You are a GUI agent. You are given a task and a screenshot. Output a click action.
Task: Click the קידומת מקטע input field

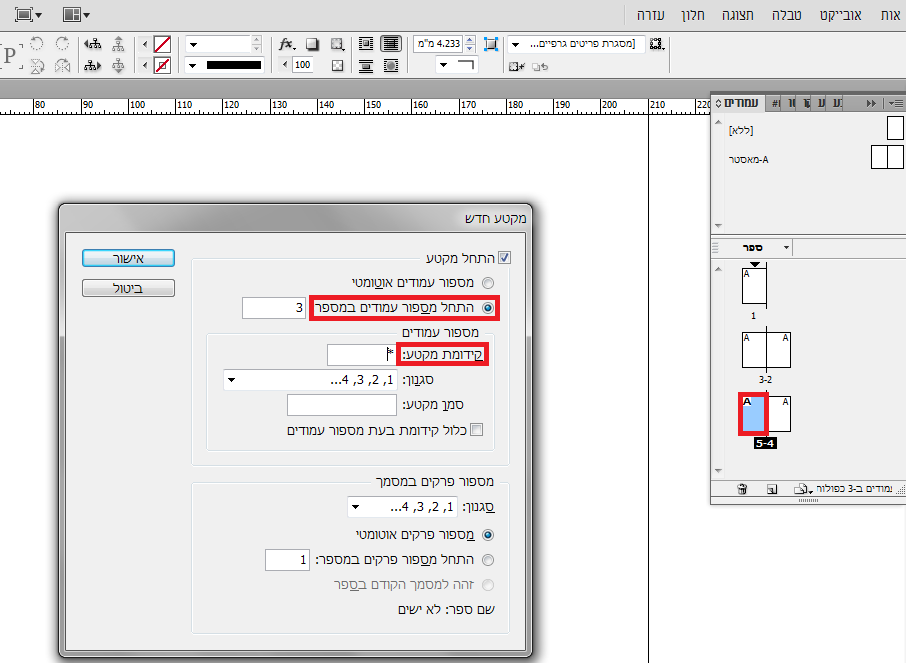pyautogui.click(x=361, y=355)
